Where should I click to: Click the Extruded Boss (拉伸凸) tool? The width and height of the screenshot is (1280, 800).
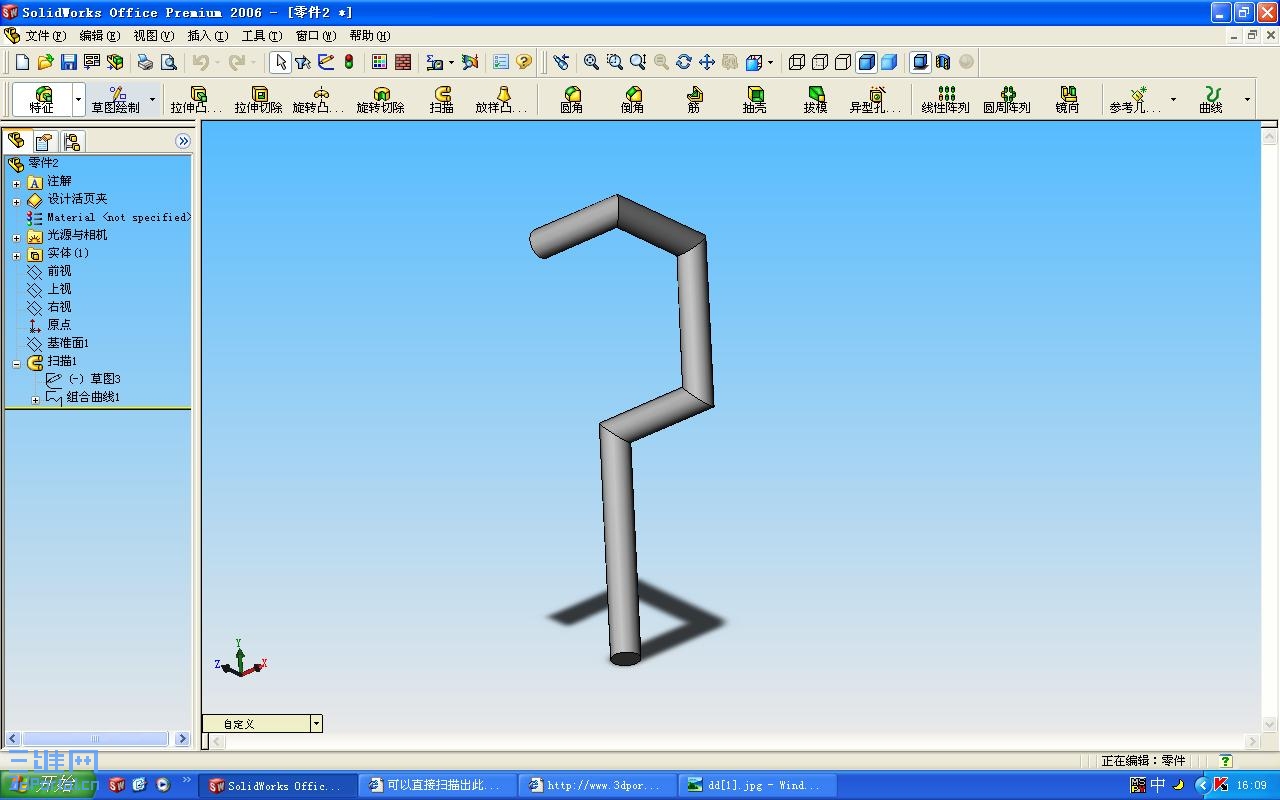coord(197,100)
